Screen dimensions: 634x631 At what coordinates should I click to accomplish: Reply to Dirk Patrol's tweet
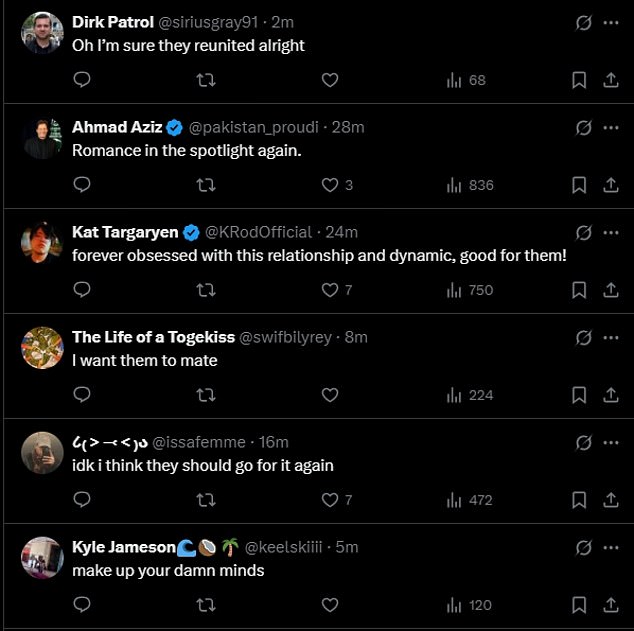(83, 80)
